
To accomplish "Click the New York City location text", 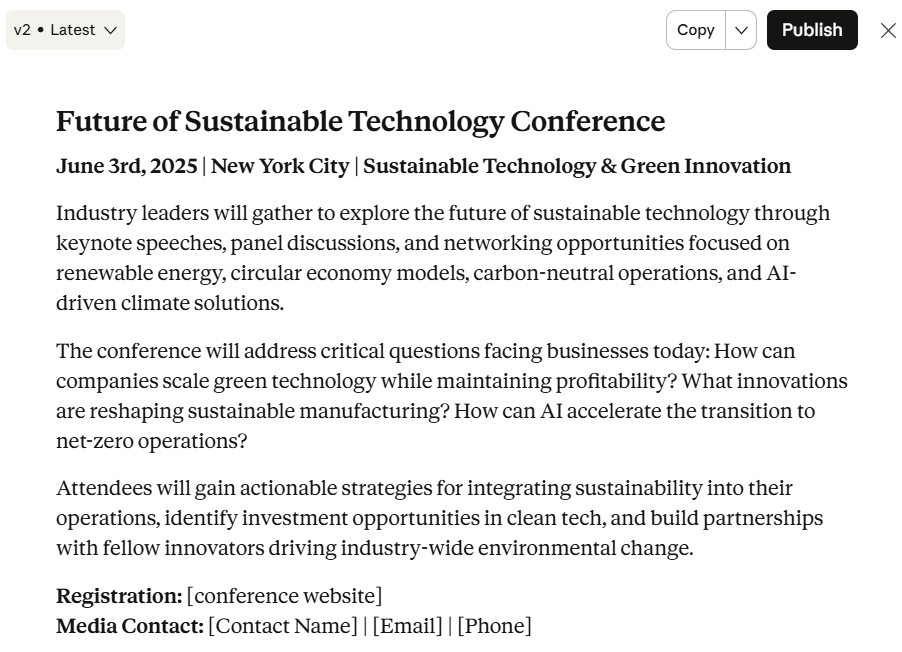I will click(280, 166).
